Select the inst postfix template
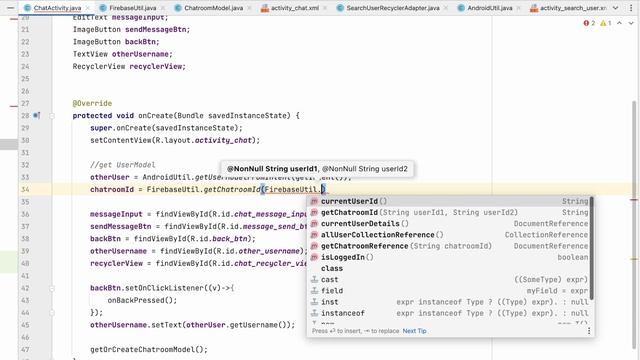Viewport: 640px width, 360px height. pos(449,302)
